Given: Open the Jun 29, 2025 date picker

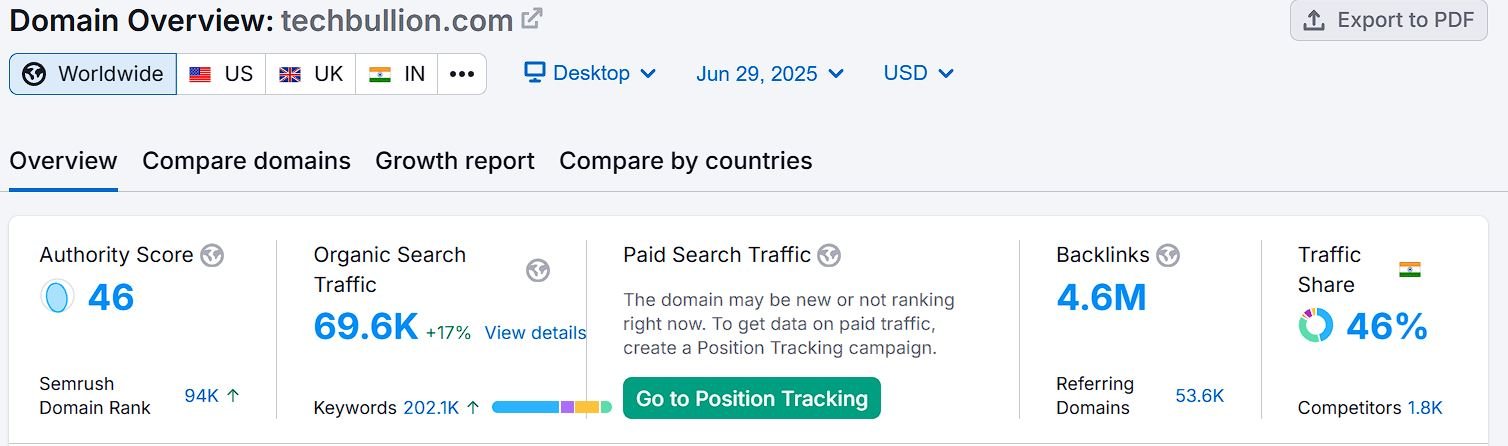Looking at the screenshot, I should click(770, 73).
